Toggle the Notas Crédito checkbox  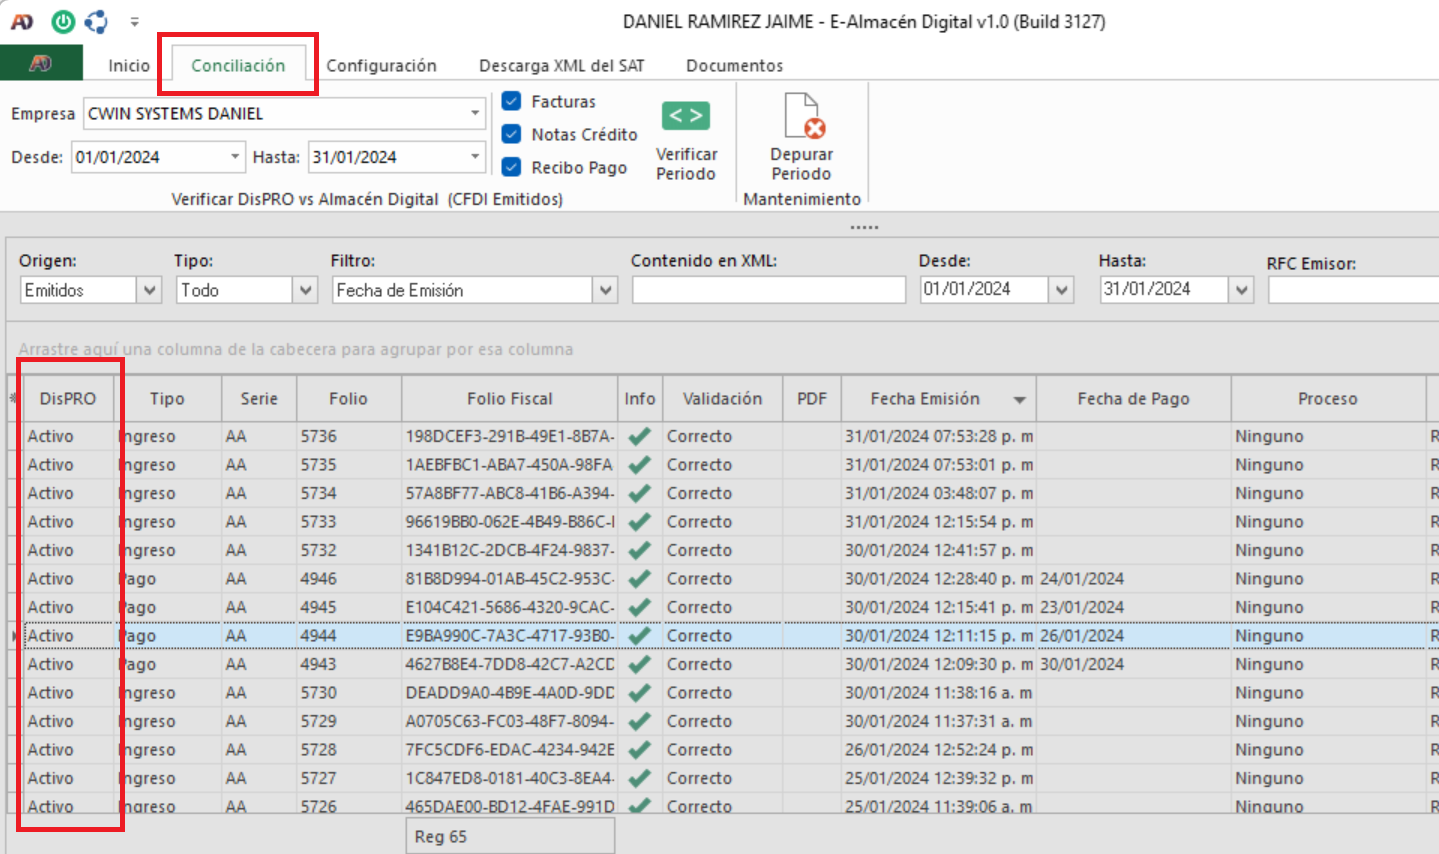pyautogui.click(x=512, y=134)
